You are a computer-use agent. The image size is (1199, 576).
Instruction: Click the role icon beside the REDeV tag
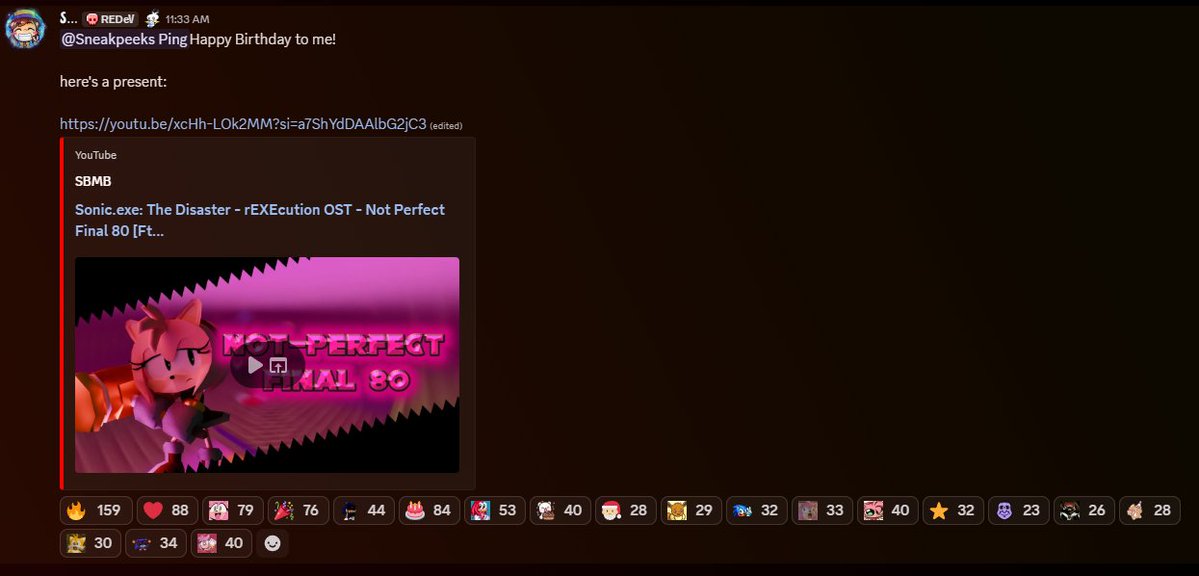(152, 19)
